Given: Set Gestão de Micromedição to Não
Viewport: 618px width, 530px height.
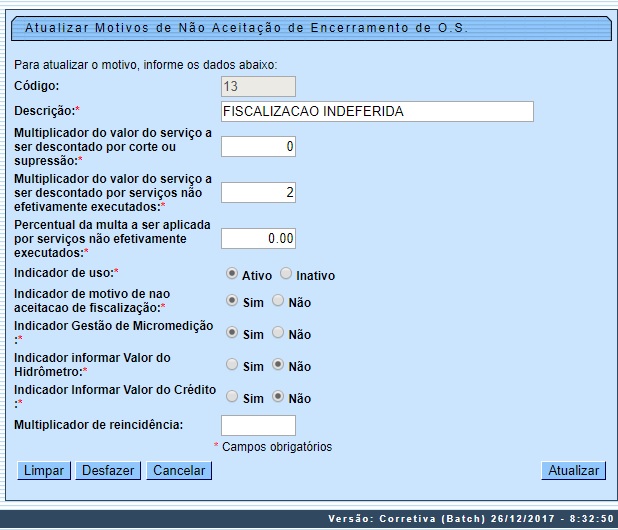Looking at the screenshot, I should pyautogui.click(x=278, y=332).
